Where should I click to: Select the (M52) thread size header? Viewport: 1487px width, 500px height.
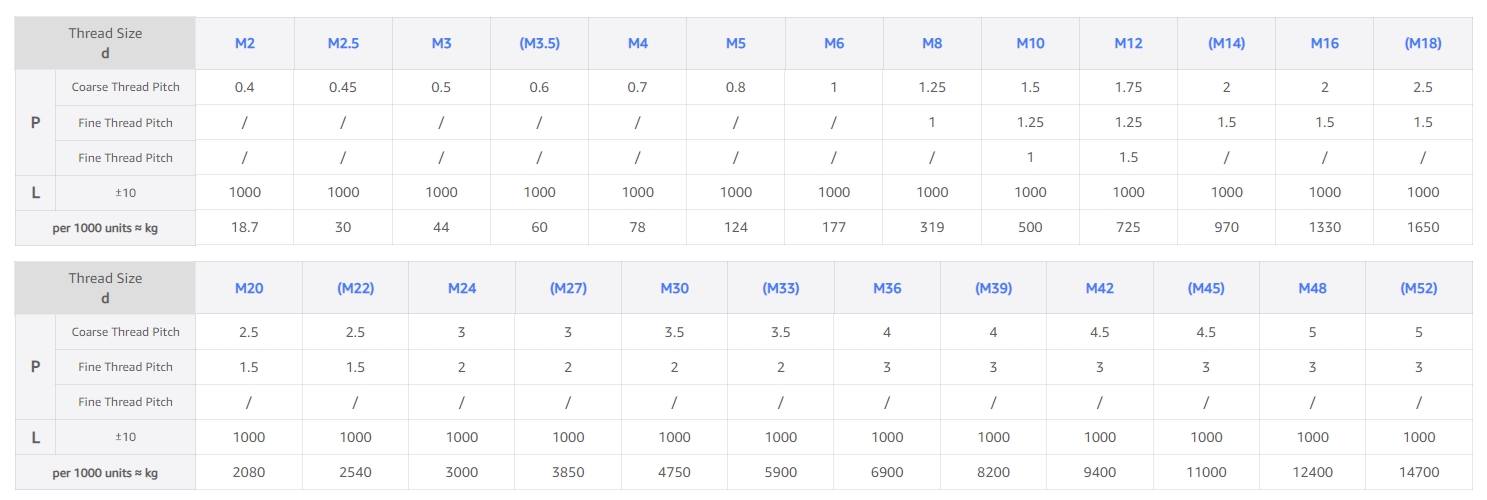(1419, 288)
